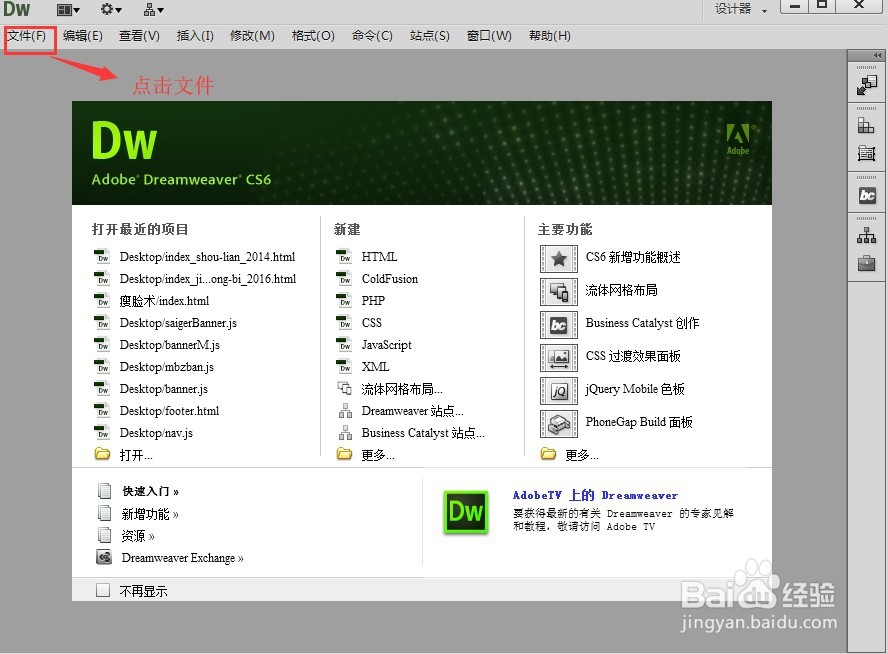
Task: Open the AdobeTV 上的 Dreamweaver link
Action: [x=595, y=495]
